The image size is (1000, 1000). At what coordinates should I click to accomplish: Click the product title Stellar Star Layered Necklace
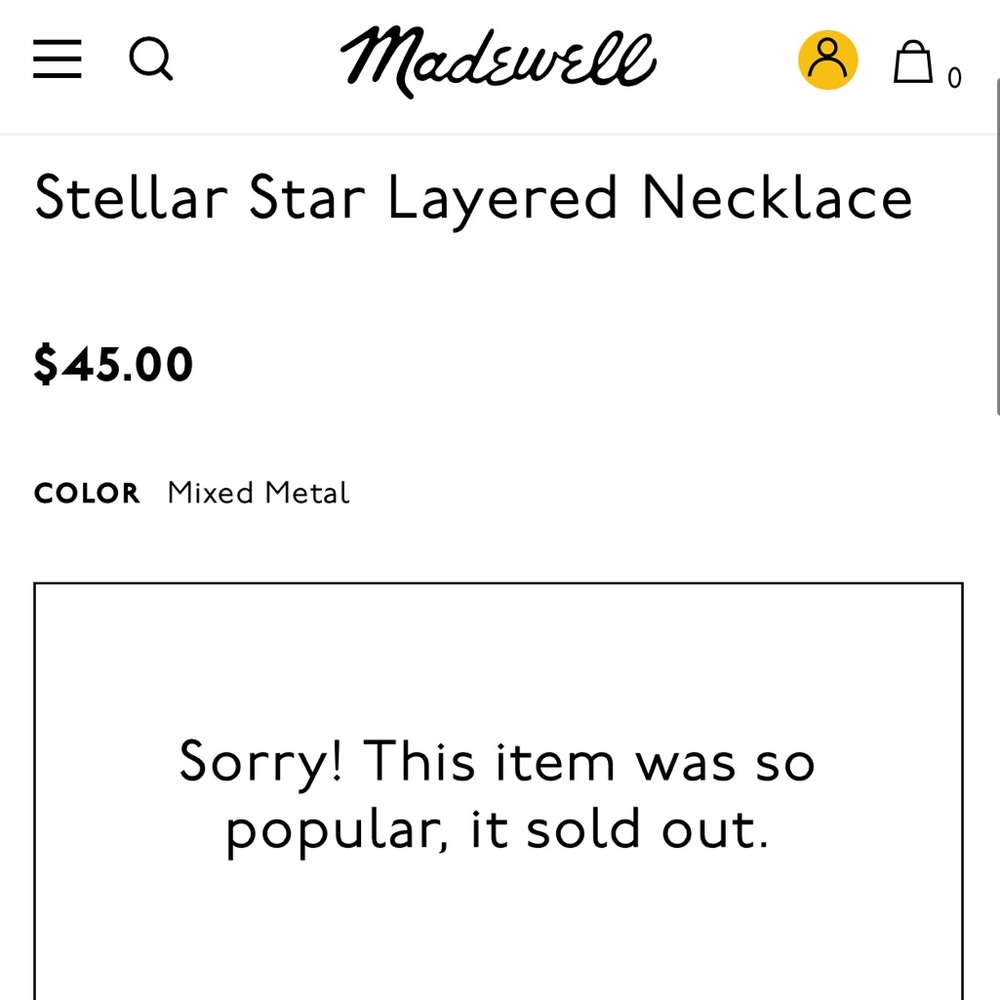[x=474, y=198]
